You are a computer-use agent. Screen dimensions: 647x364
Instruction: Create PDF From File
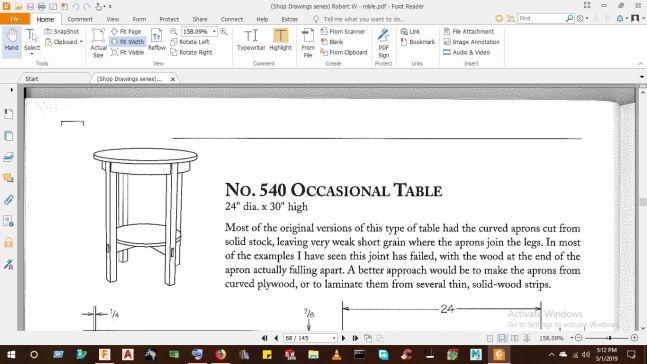pyautogui.click(x=308, y=43)
